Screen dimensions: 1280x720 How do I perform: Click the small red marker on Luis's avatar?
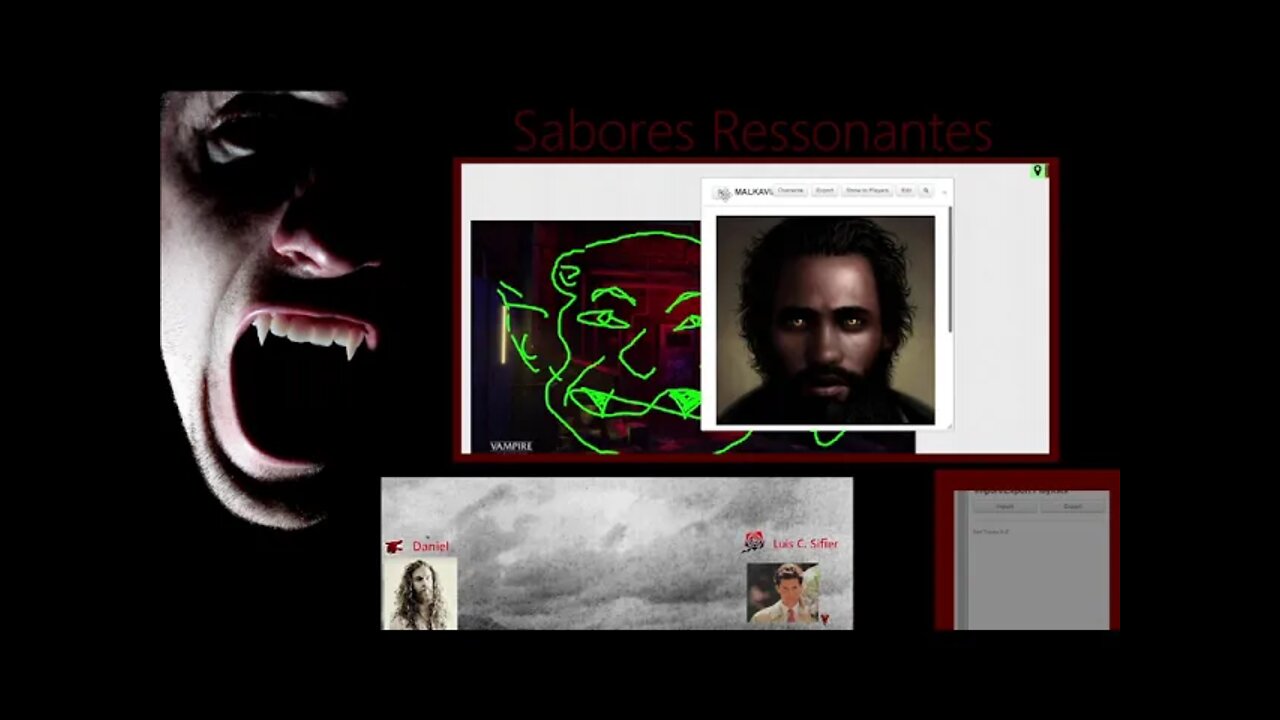pos(824,619)
